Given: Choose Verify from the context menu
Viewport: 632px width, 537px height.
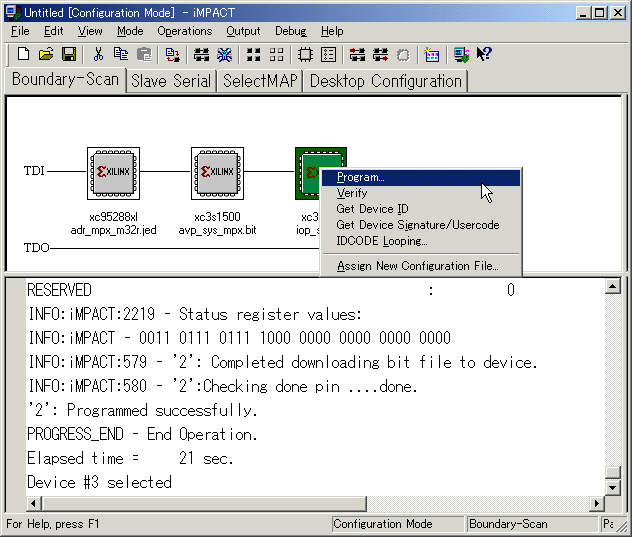Looking at the screenshot, I should click(x=421, y=193).
